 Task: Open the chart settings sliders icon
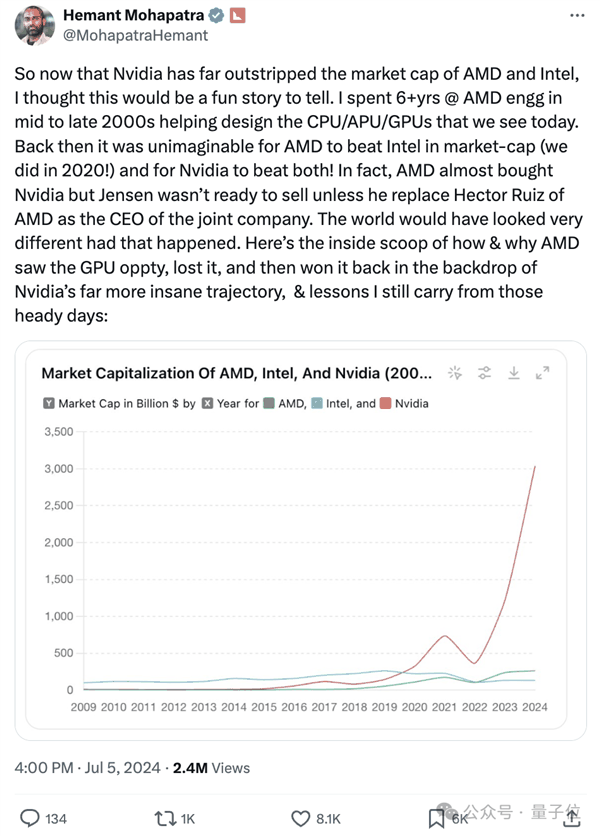tap(485, 374)
